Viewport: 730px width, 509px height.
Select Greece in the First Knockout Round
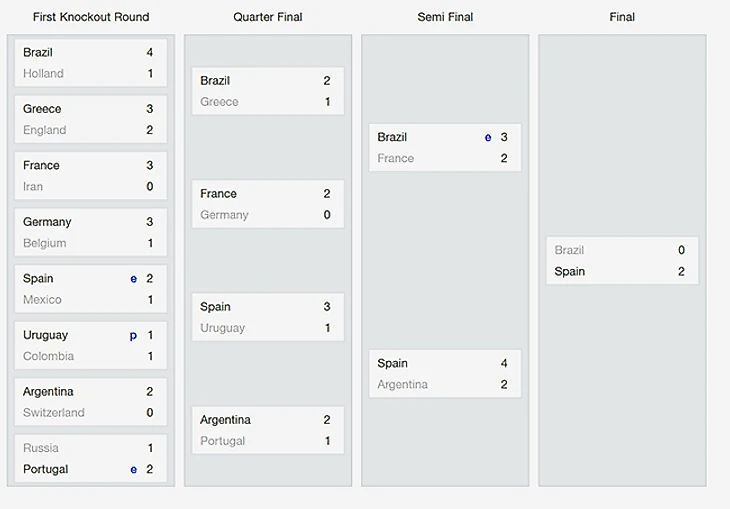[42, 109]
